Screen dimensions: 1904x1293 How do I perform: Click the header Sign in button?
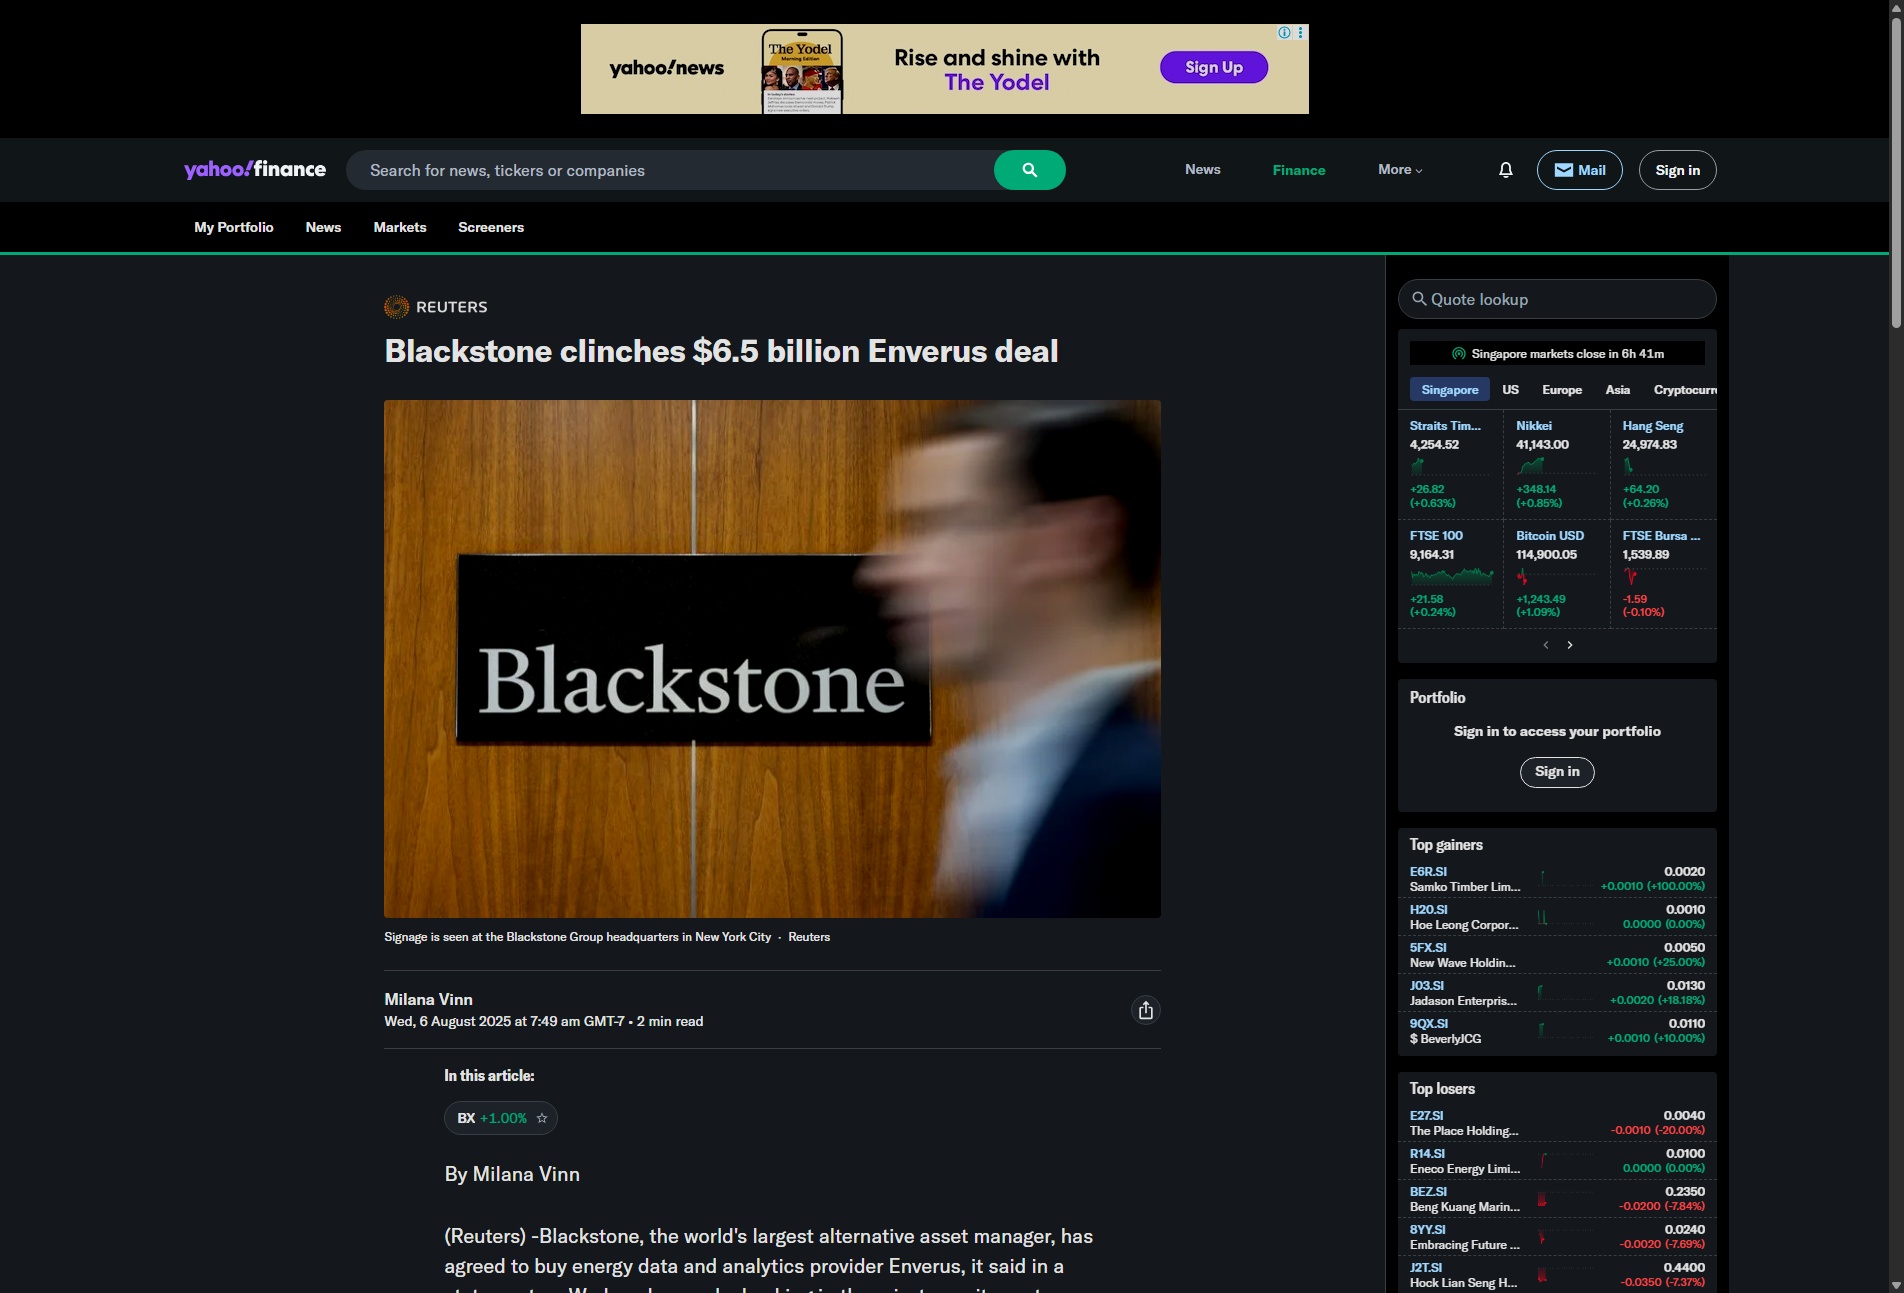[1677, 170]
